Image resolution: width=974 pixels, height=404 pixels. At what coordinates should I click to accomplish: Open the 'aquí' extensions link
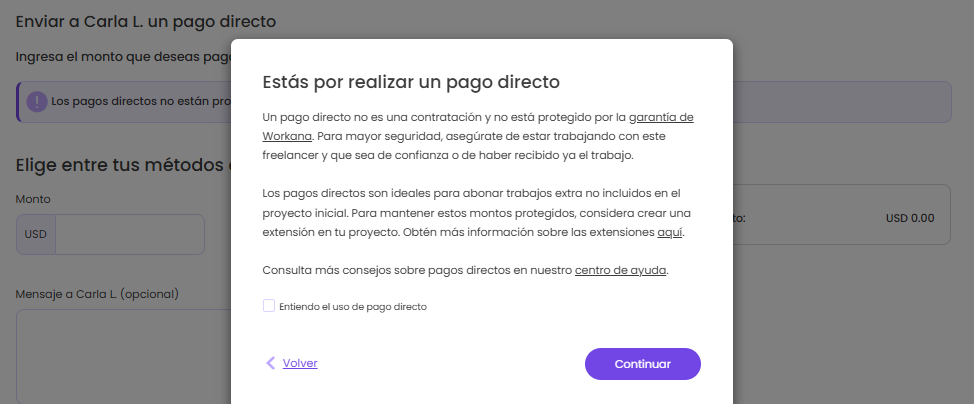(x=670, y=232)
